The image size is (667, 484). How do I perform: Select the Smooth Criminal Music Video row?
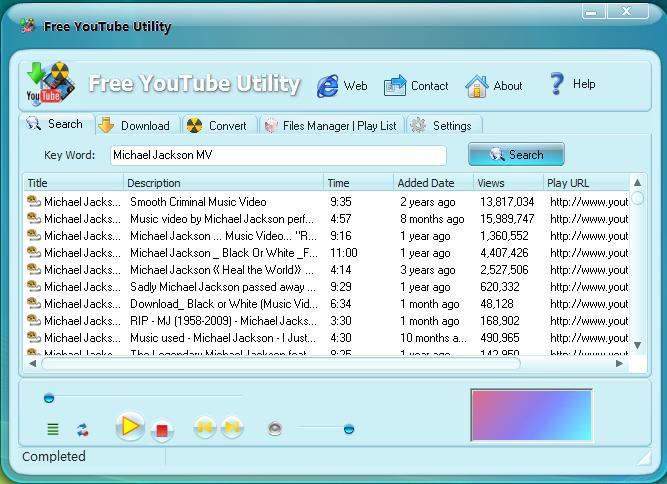pos(327,202)
